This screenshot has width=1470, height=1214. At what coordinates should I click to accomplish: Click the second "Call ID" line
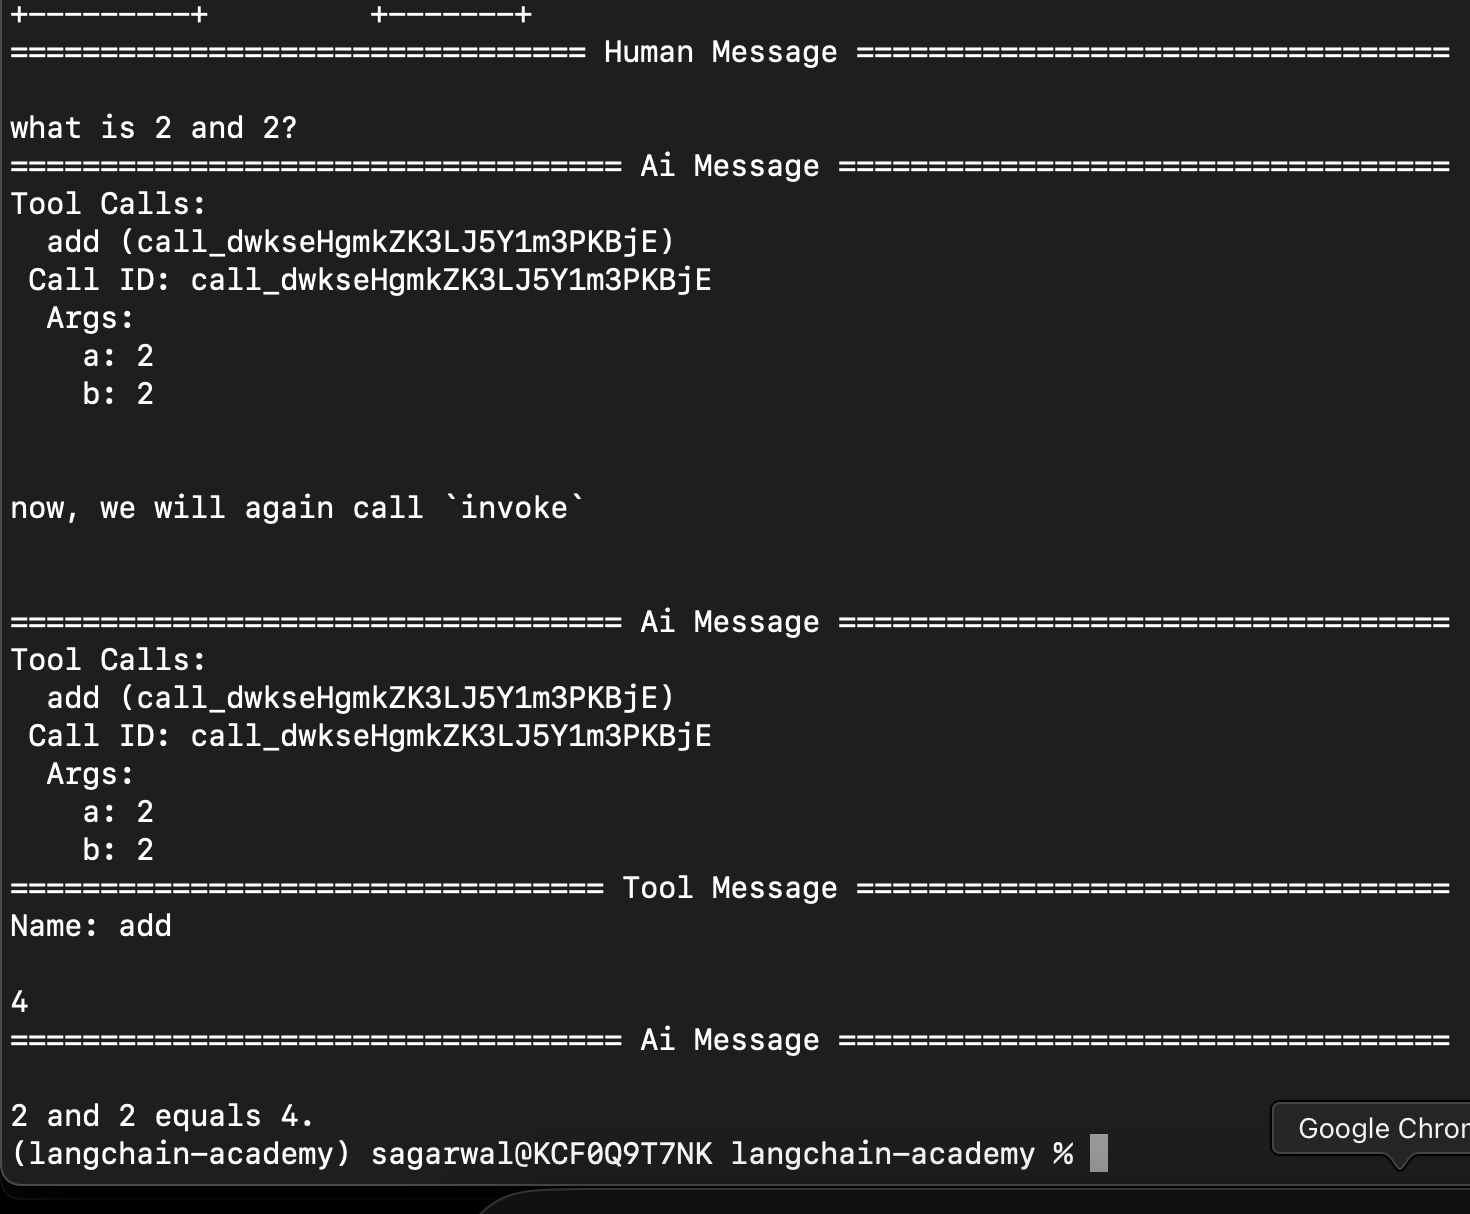pyautogui.click(x=369, y=736)
